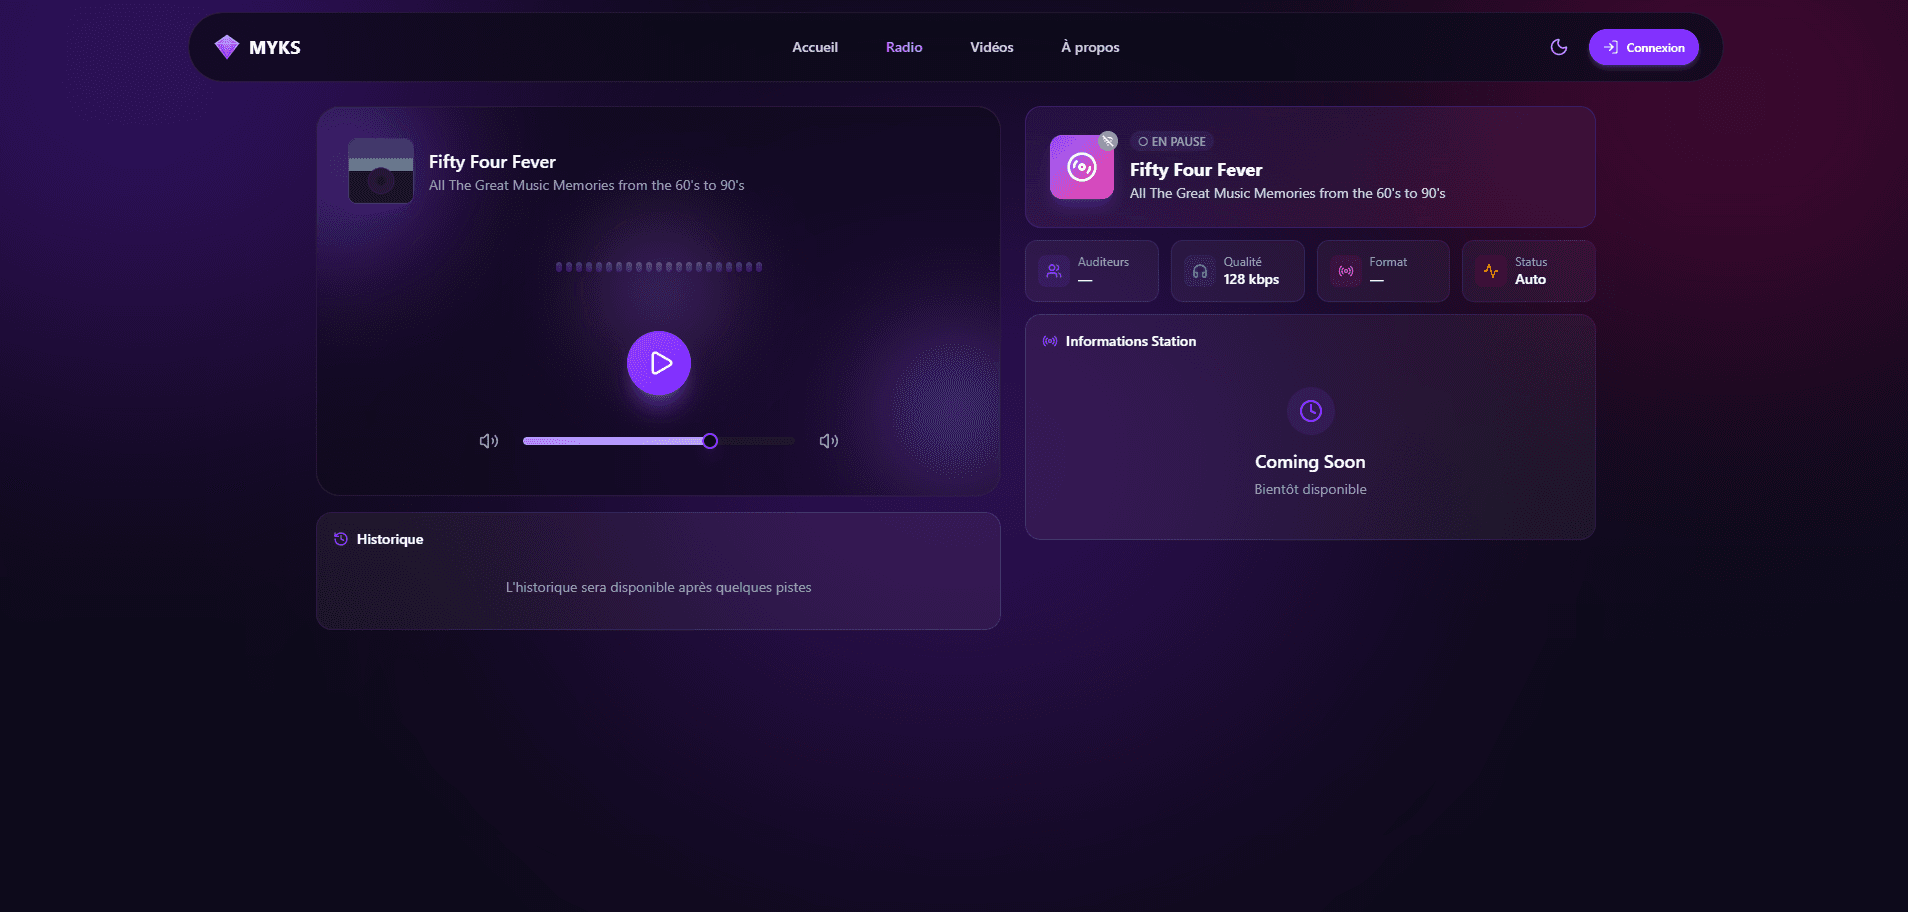Click the Connexion login button

(1643, 47)
